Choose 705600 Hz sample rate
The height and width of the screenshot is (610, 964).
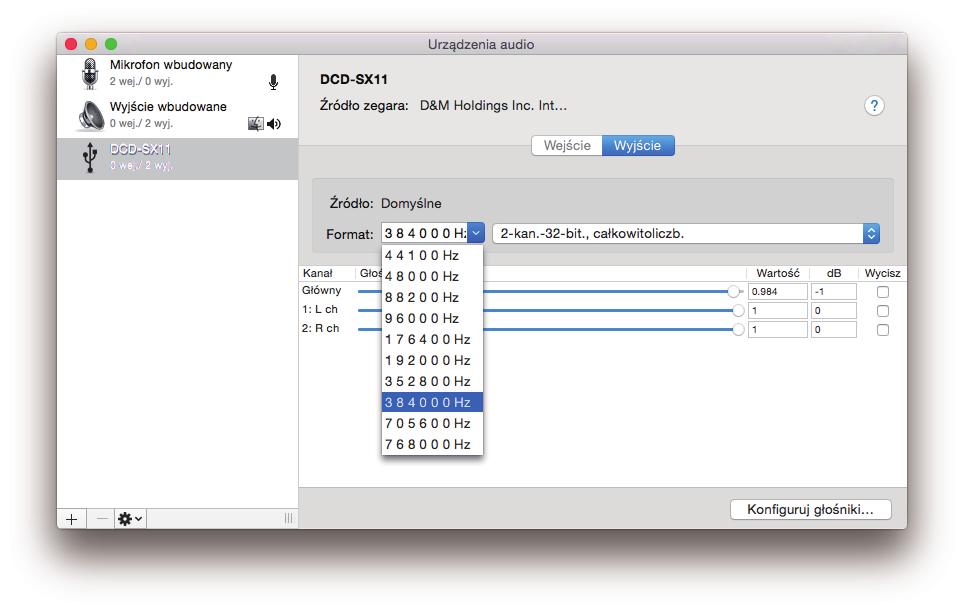[432, 423]
